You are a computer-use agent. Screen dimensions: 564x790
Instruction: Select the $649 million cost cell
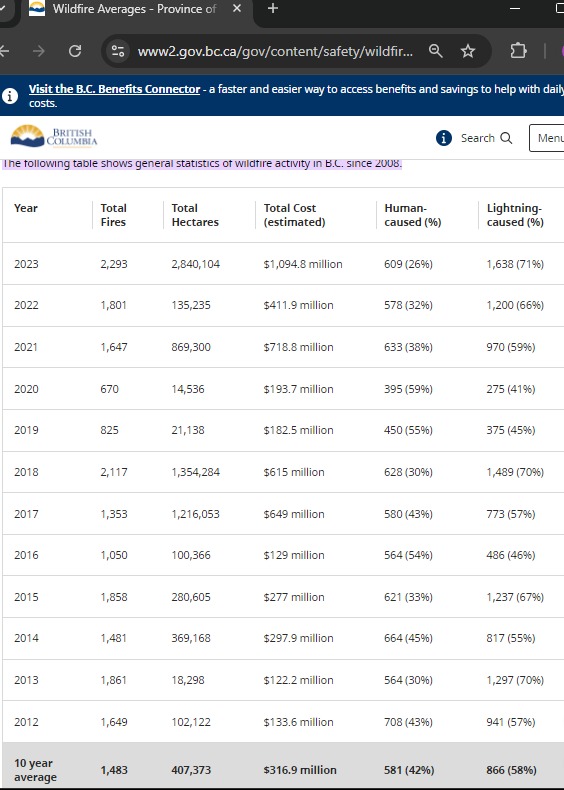click(294, 514)
